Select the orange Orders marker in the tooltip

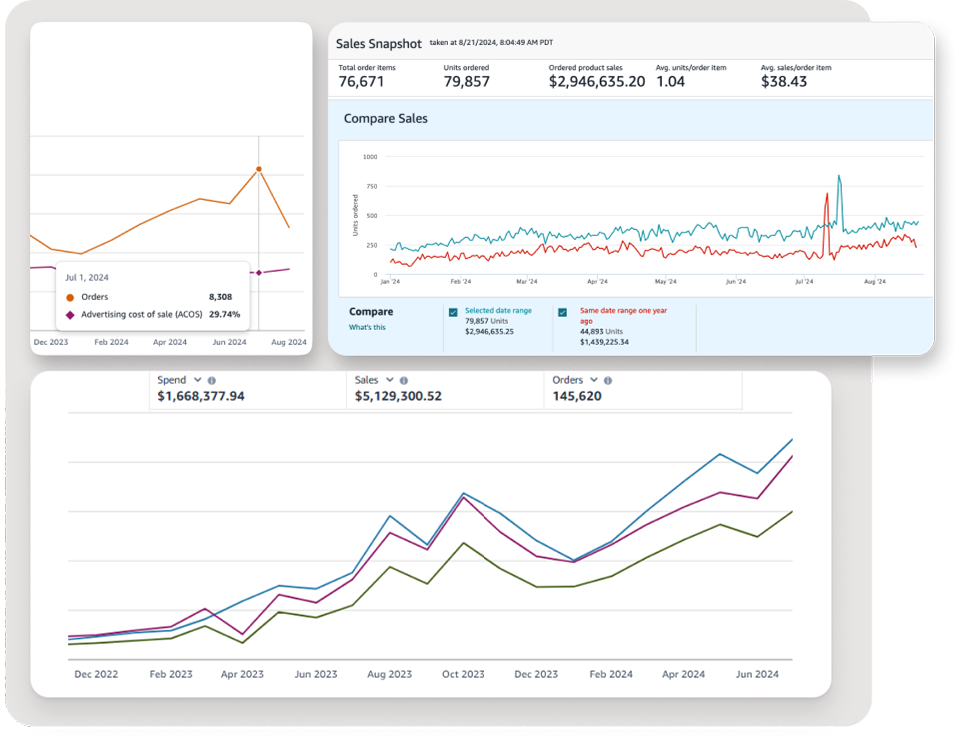(69, 297)
